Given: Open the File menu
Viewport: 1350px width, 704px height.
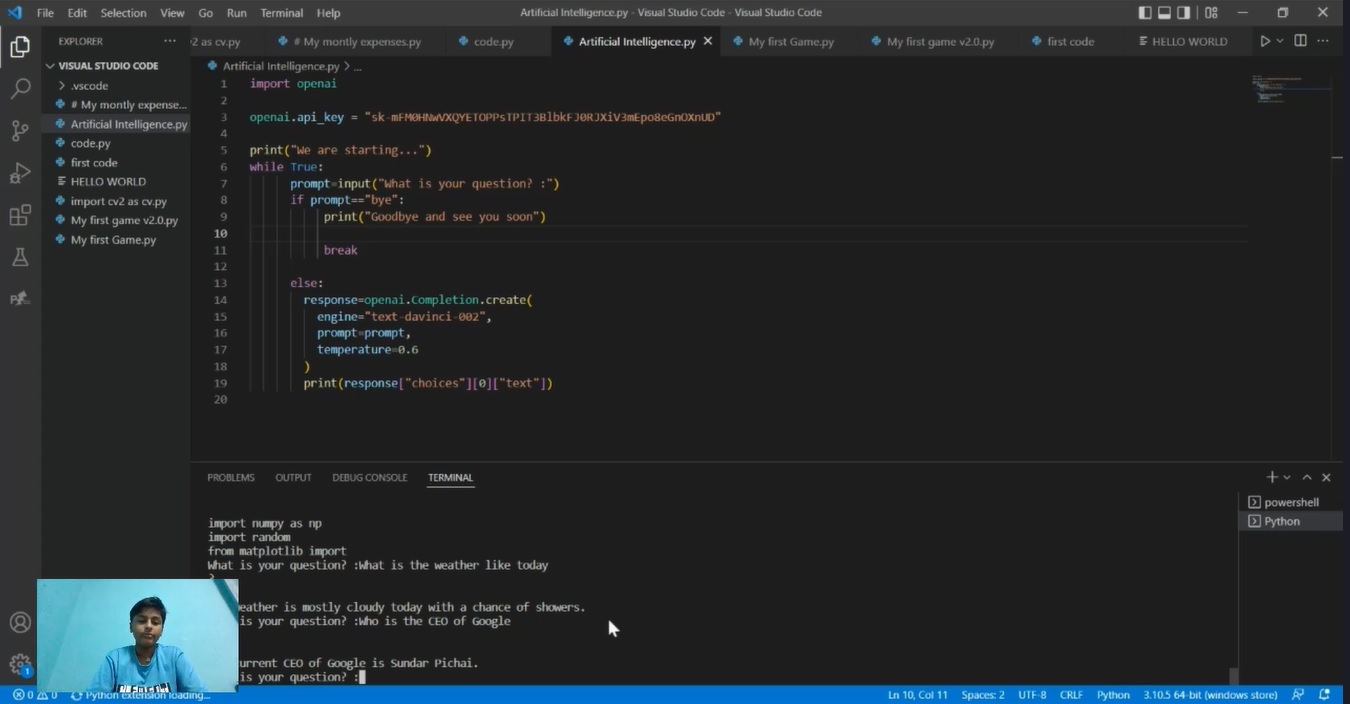Looking at the screenshot, I should tap(45, 13).
